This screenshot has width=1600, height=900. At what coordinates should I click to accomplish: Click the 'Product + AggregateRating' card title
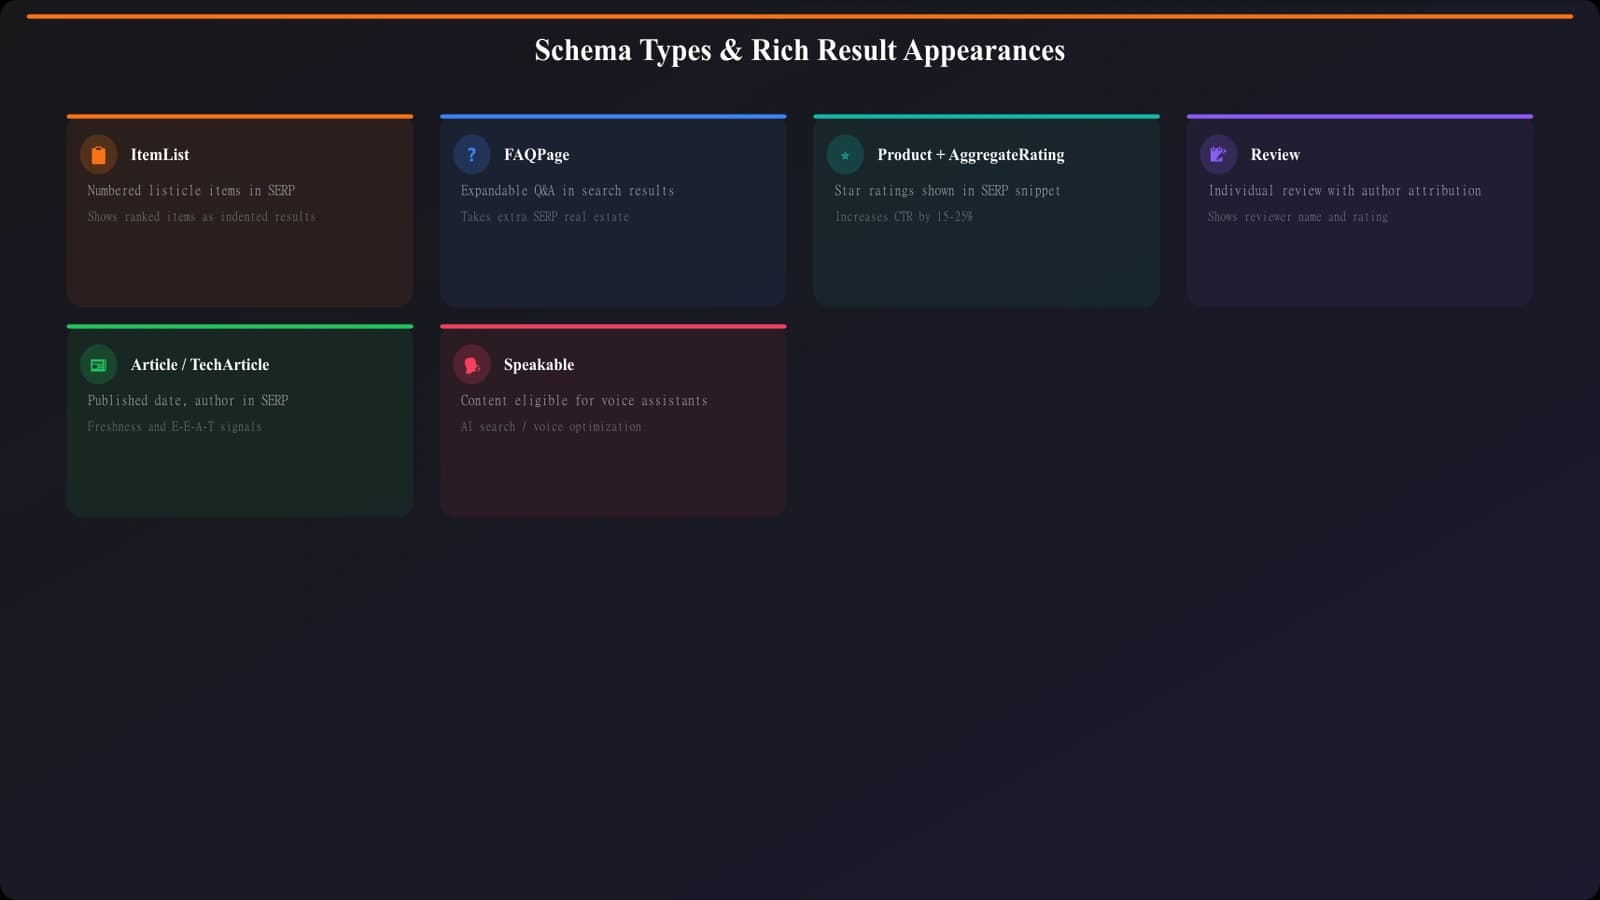[x=971, y=154]
